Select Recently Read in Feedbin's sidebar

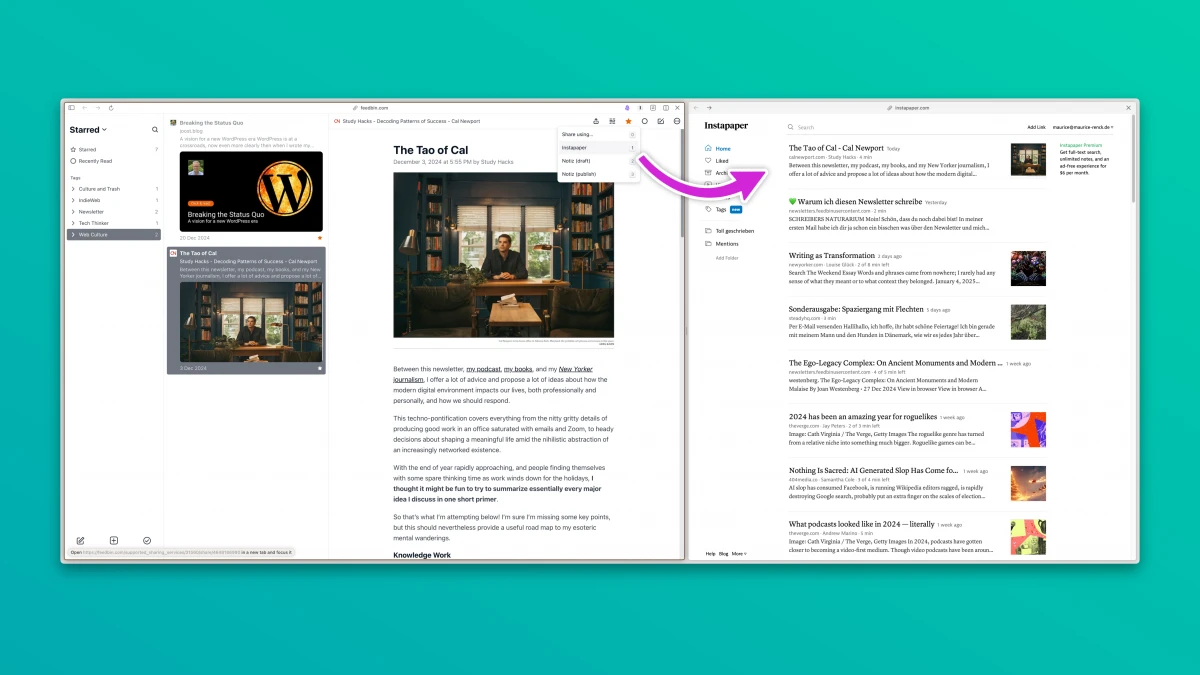coord(114,161)
